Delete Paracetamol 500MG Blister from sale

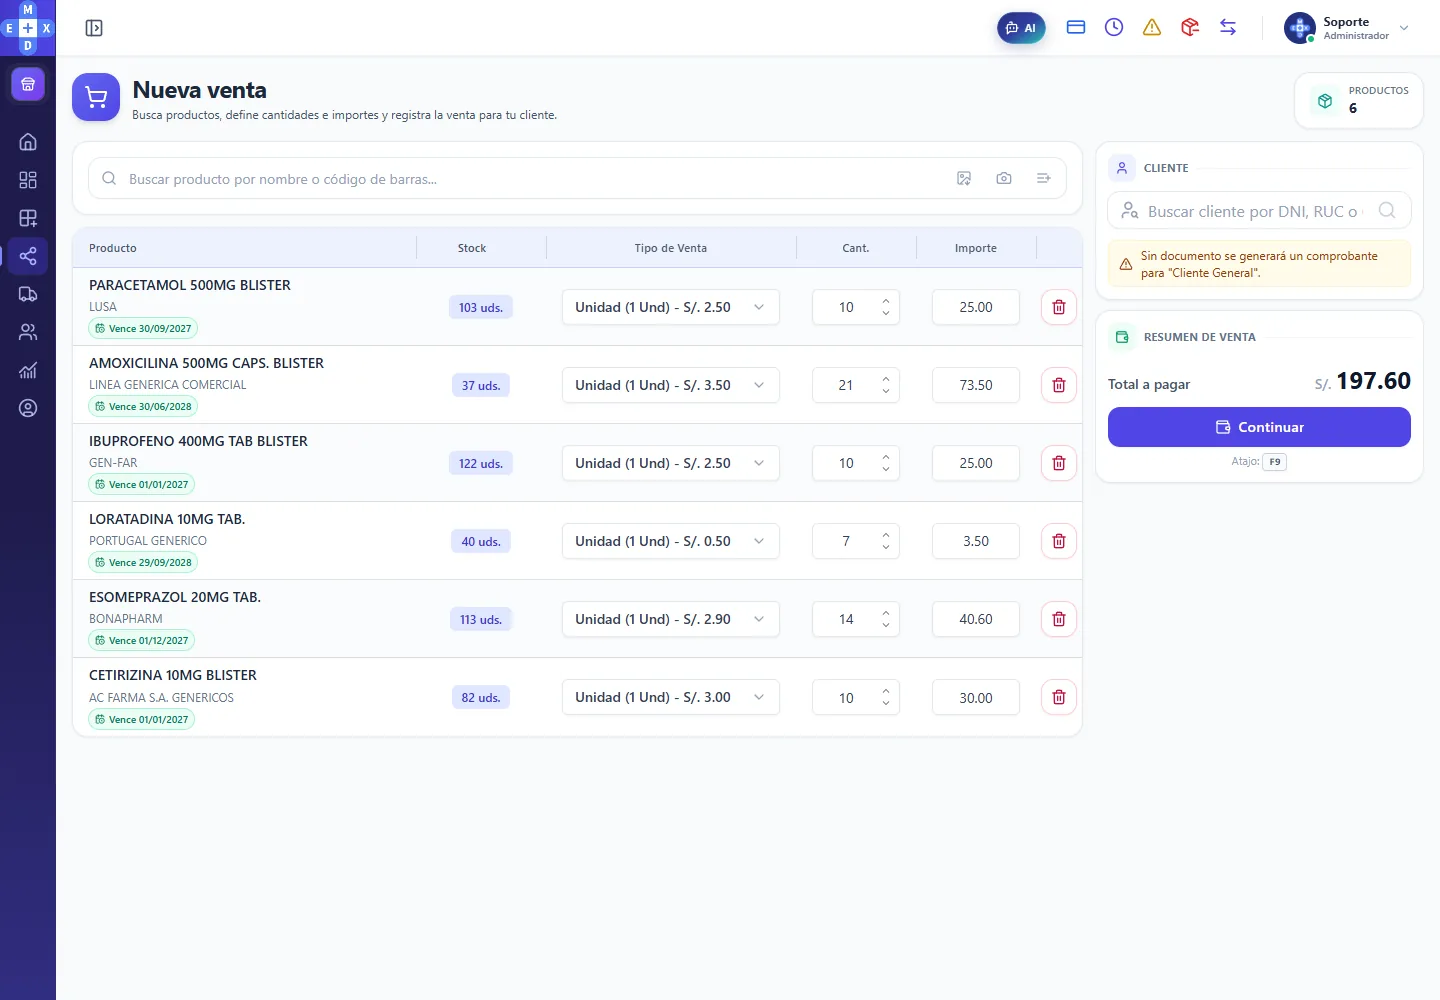click(1059, 307)
